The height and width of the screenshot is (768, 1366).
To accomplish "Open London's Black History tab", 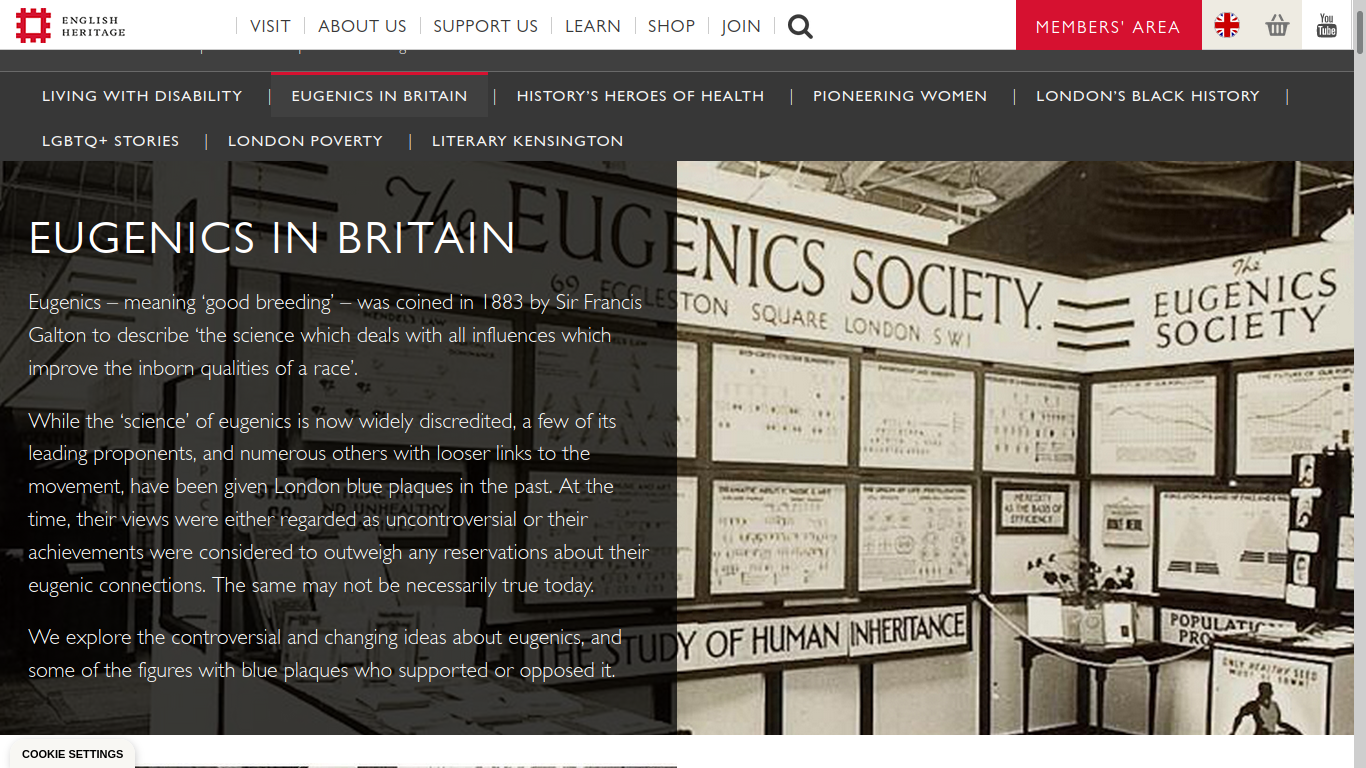I will point(1147,96).
